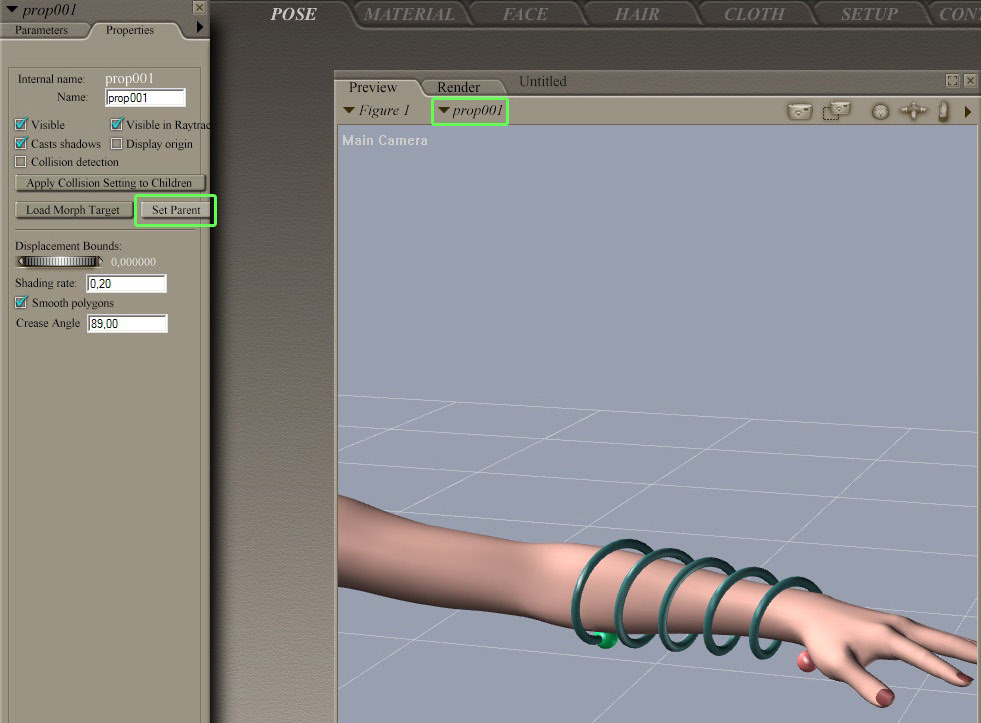Click the Displacement Bounds dial slider
Viewport: 981px width, 723px height.
(x=61, y=261)
